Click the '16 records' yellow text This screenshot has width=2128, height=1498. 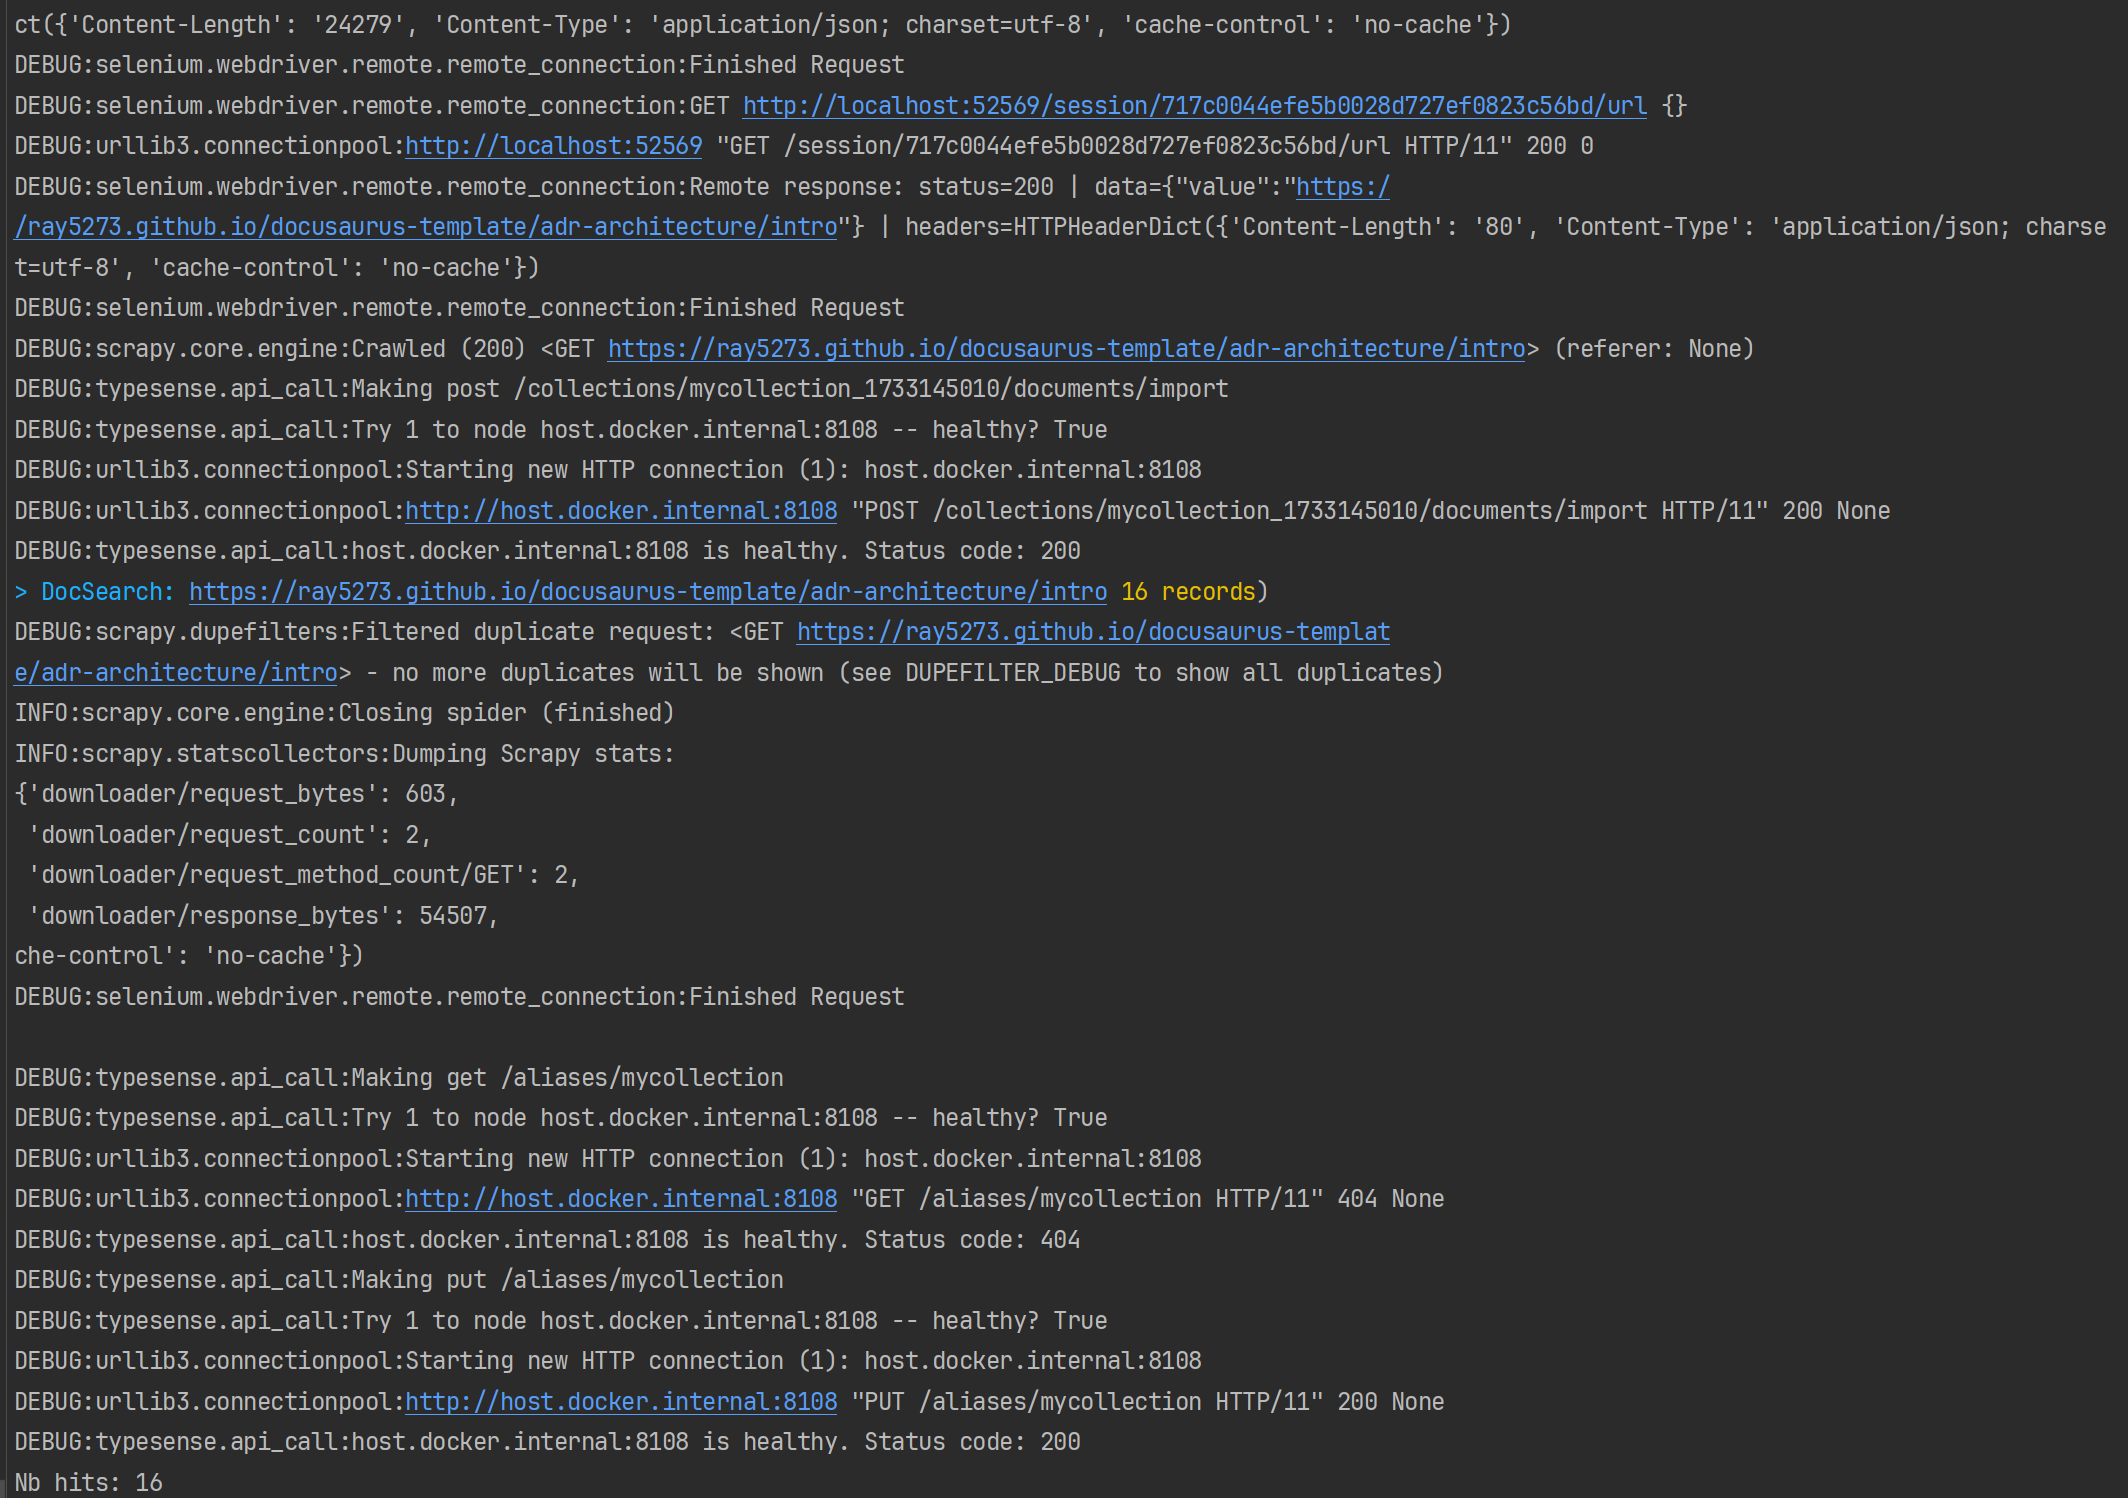point(1187,592)
